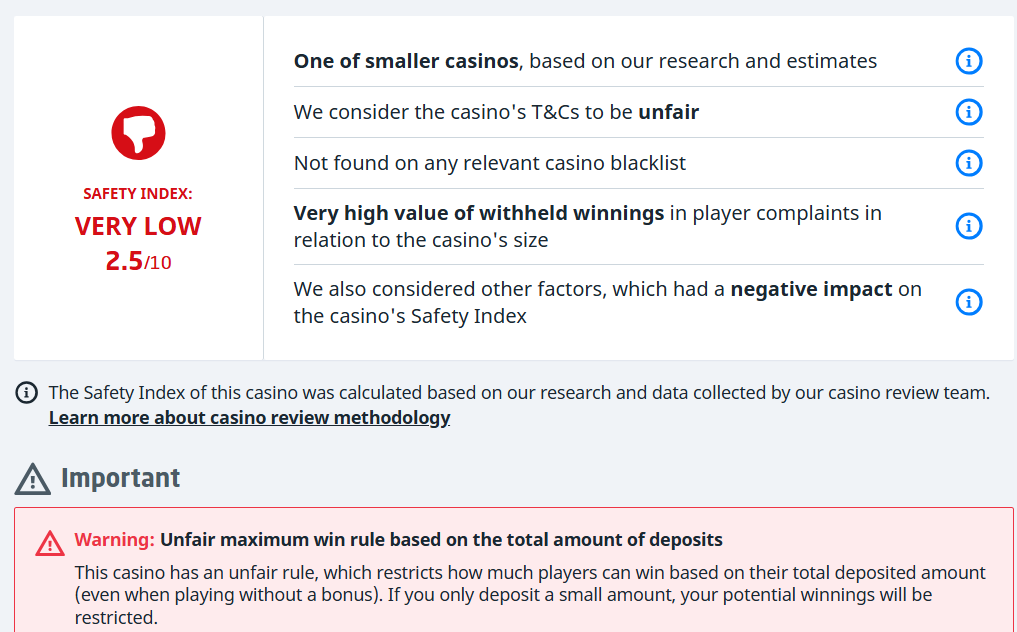The image size is (1017, 632).
Task: Select the 'One of smaller casinos' row text
Action: tap(585, 61)
